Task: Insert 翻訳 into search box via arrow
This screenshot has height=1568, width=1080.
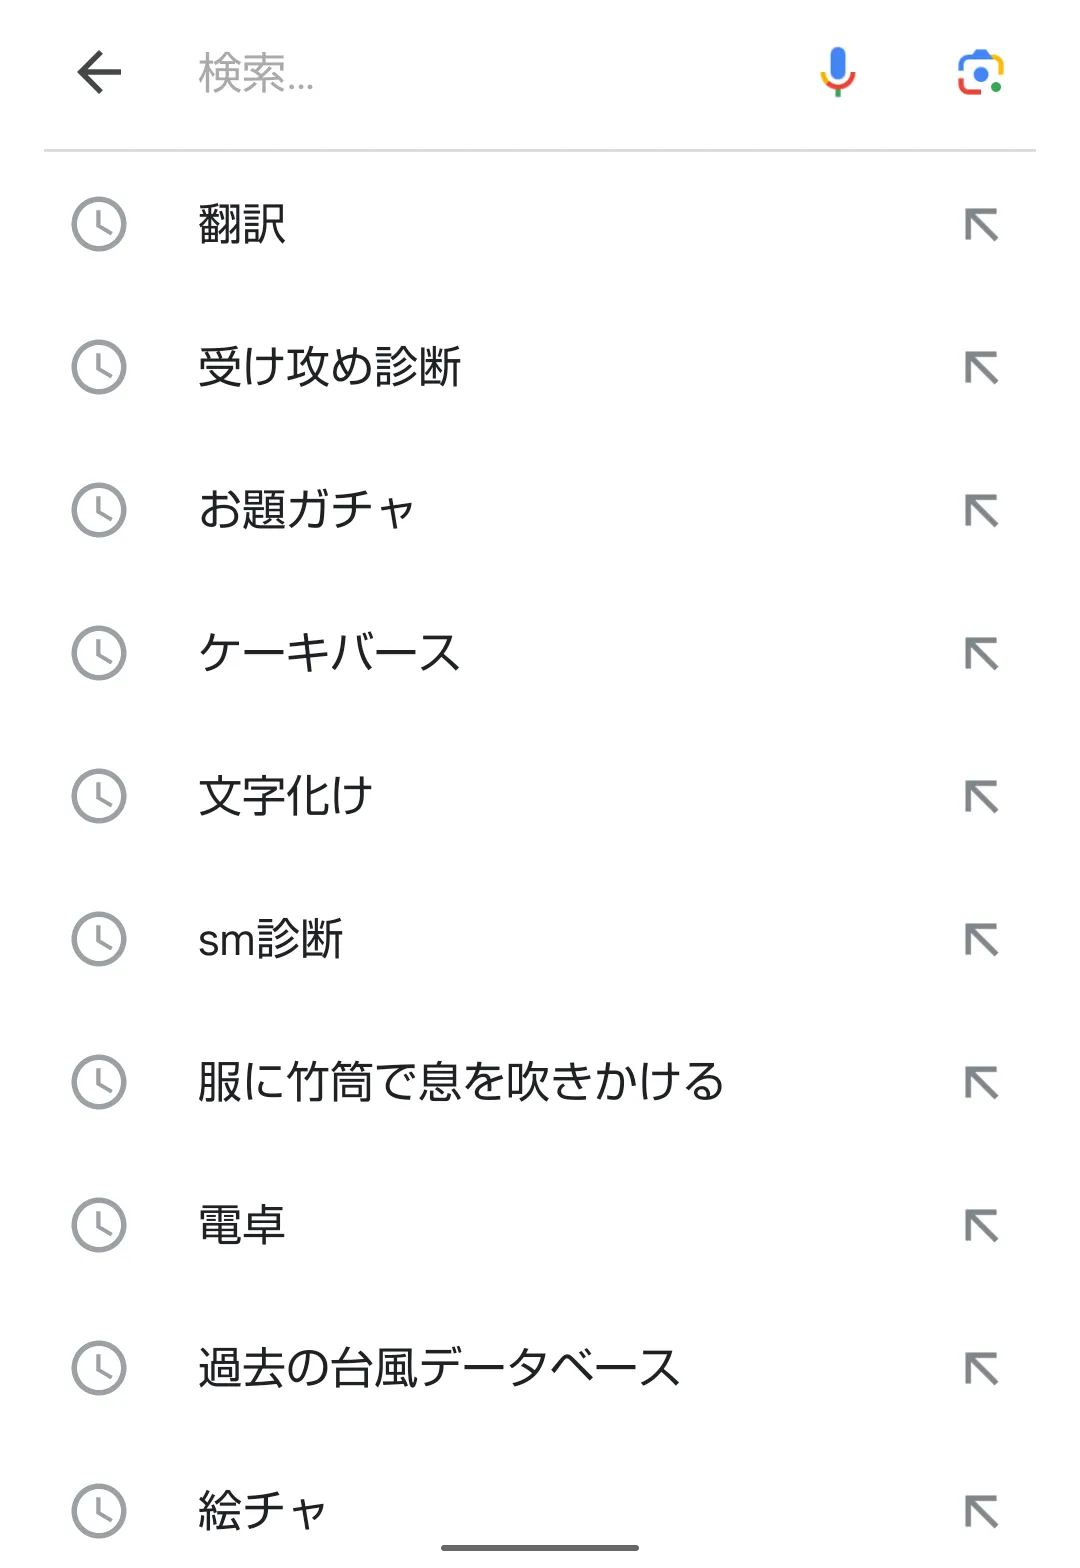Action: coord(981,225)
